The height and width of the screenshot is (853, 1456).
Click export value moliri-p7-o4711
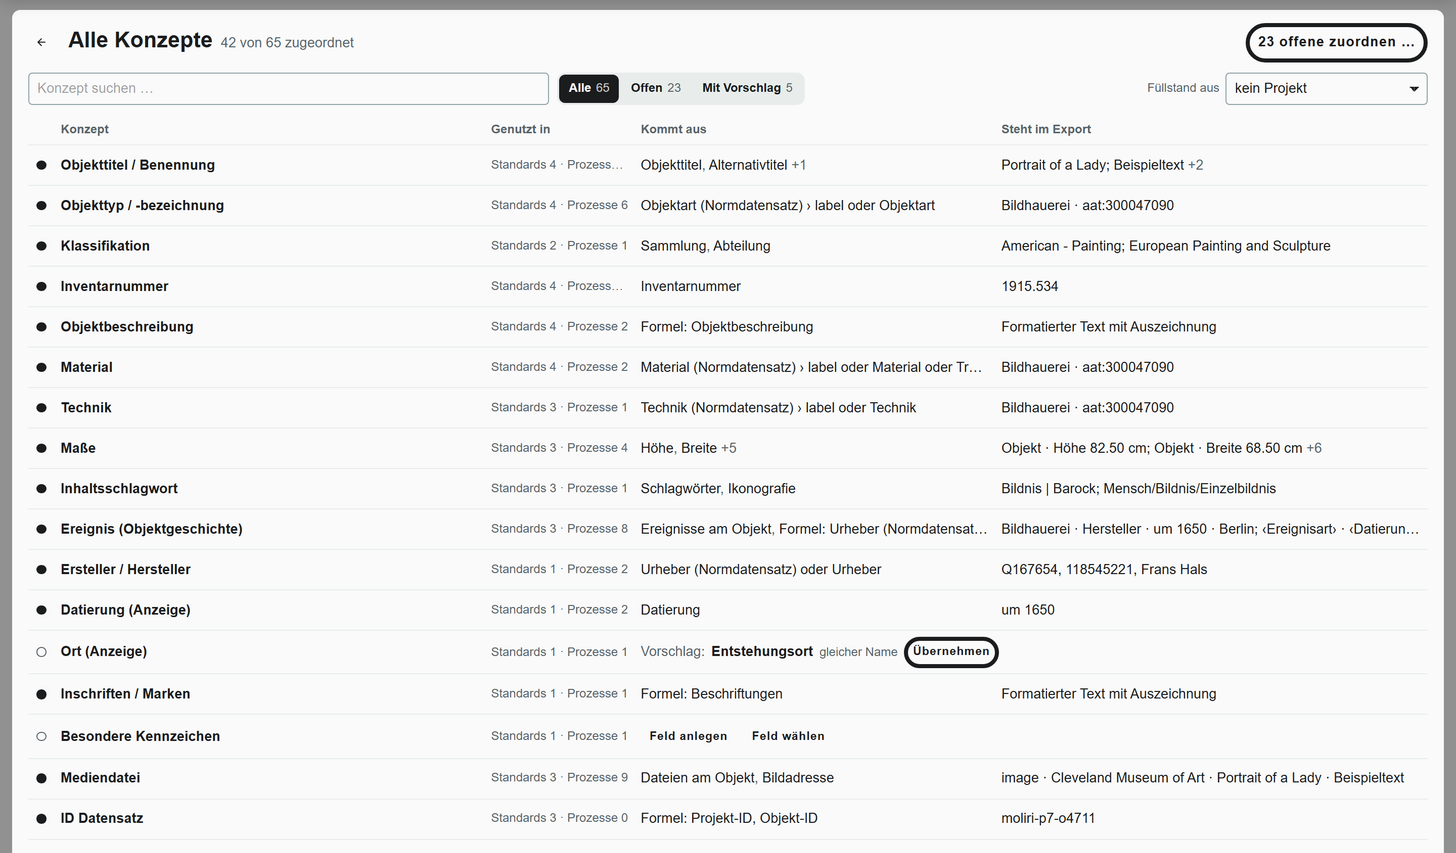pyautogui.click(x=1048, y=818)
